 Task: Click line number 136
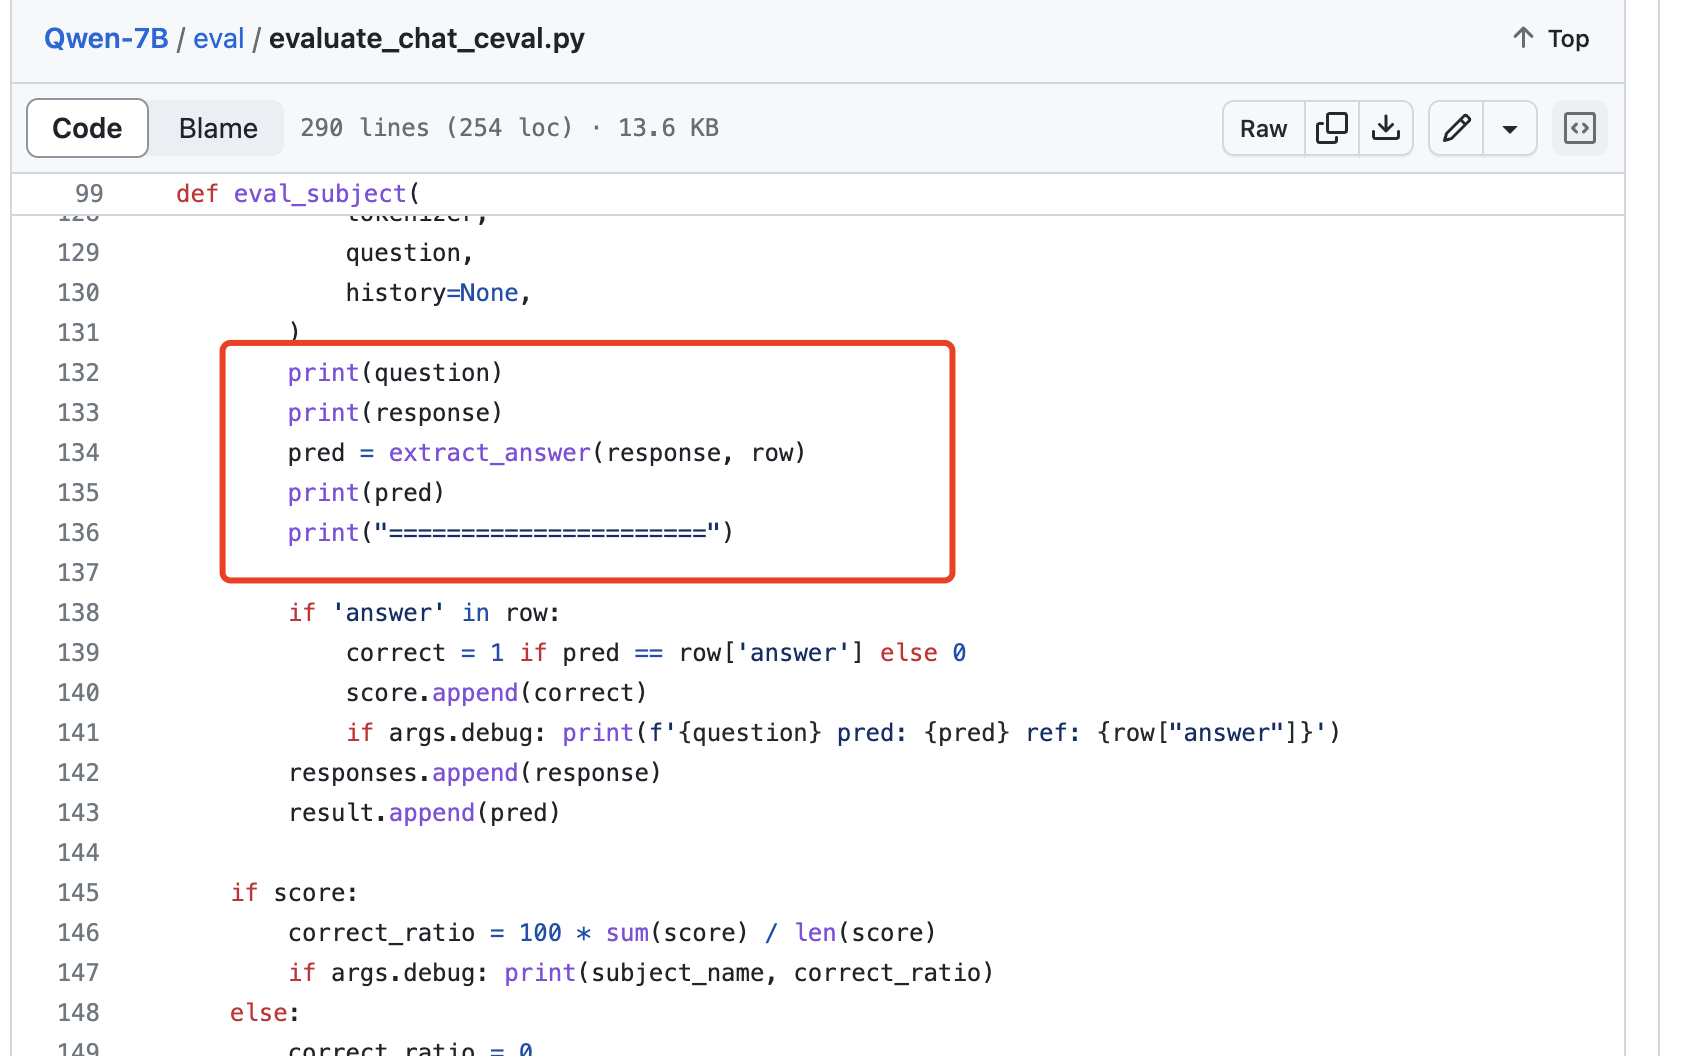(78, 532)
